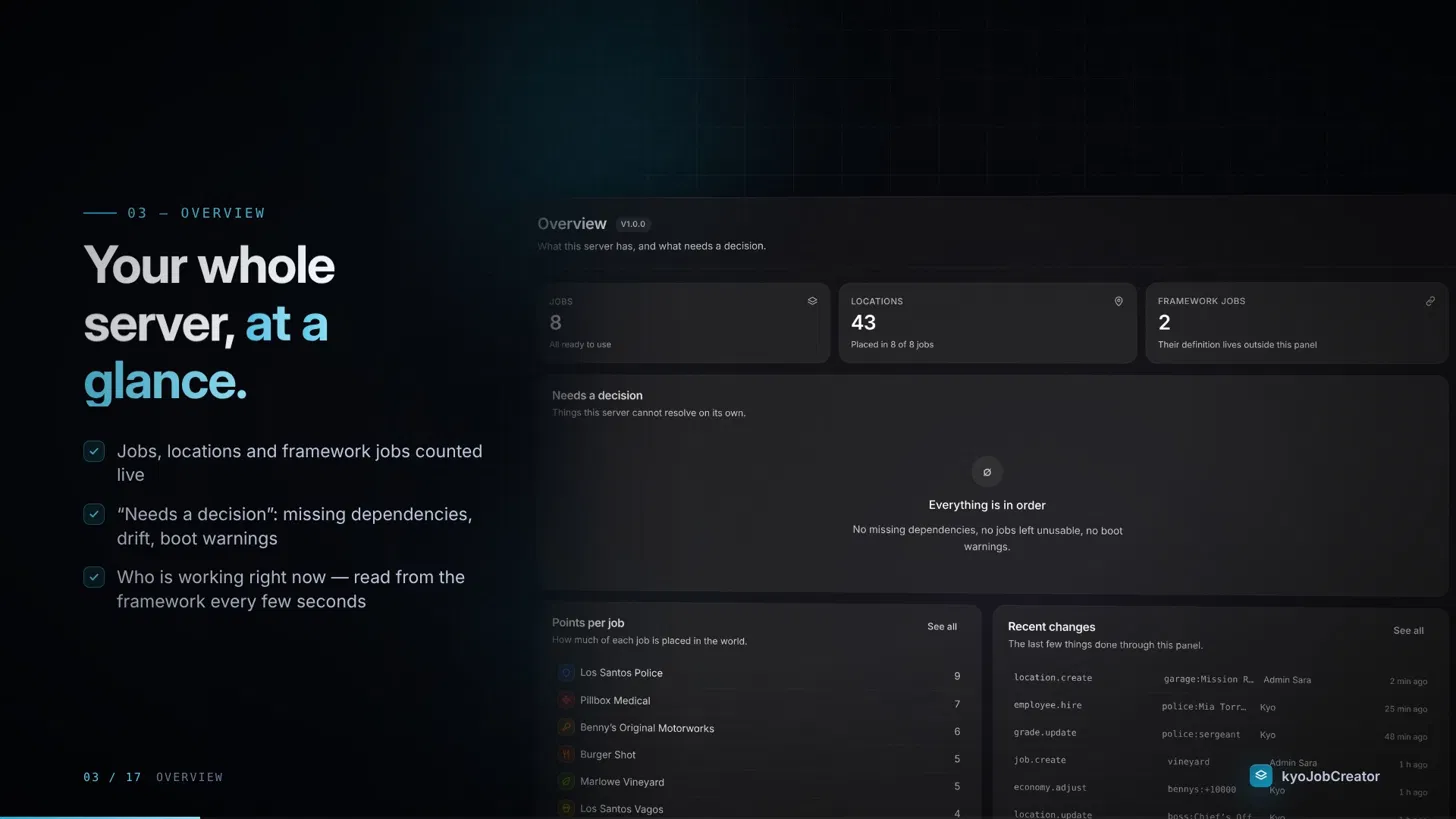Click the 'job.create' change entry
The width and height of the screenshot is (1456, 819).
(1040, 760)
